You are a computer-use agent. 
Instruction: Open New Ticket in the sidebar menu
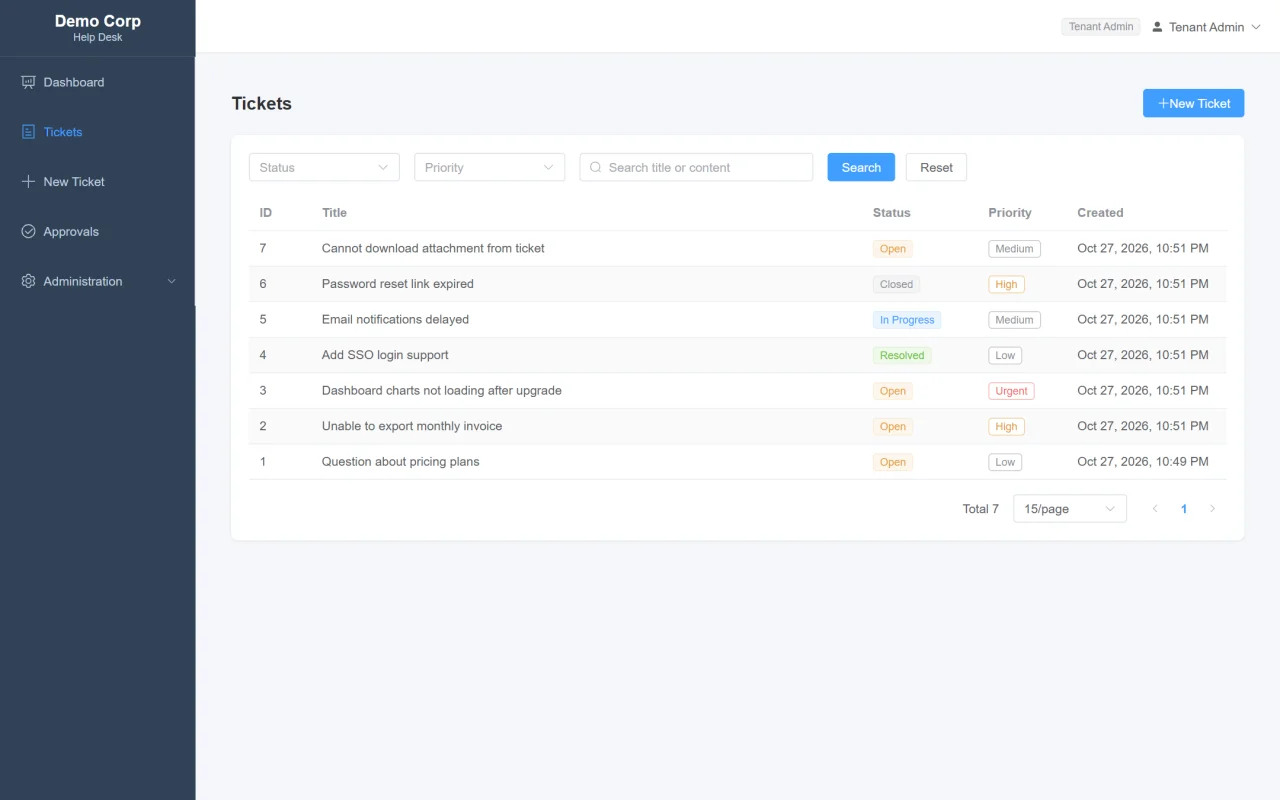coord(97,182)
